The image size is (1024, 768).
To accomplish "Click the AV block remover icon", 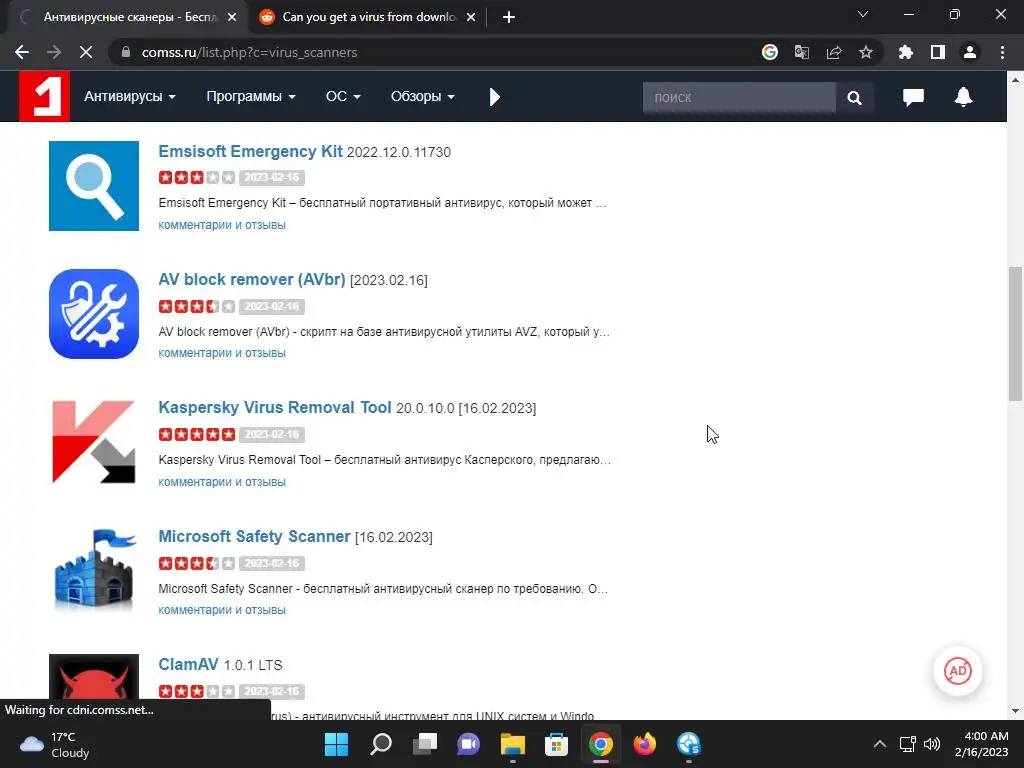I will click(94, 313).
